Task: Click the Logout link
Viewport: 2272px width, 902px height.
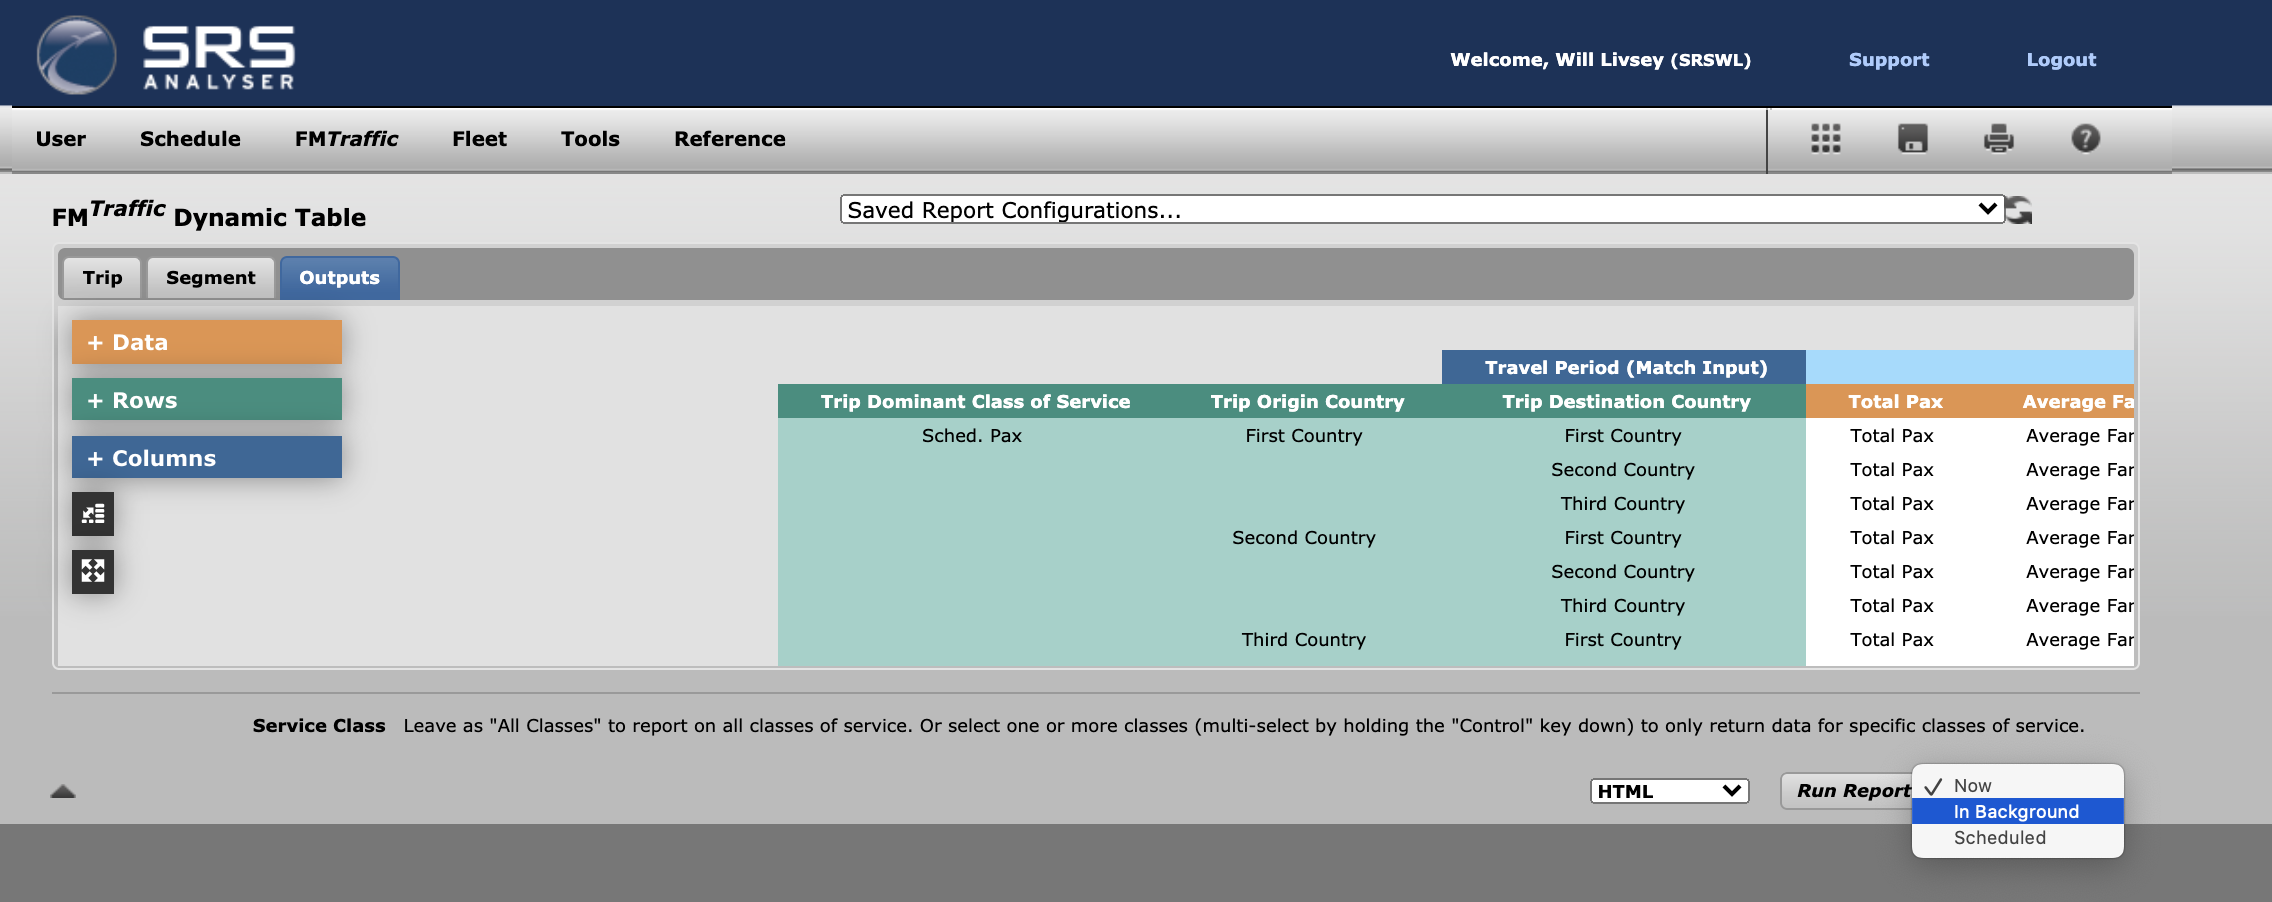Action: click(2061, 60)
